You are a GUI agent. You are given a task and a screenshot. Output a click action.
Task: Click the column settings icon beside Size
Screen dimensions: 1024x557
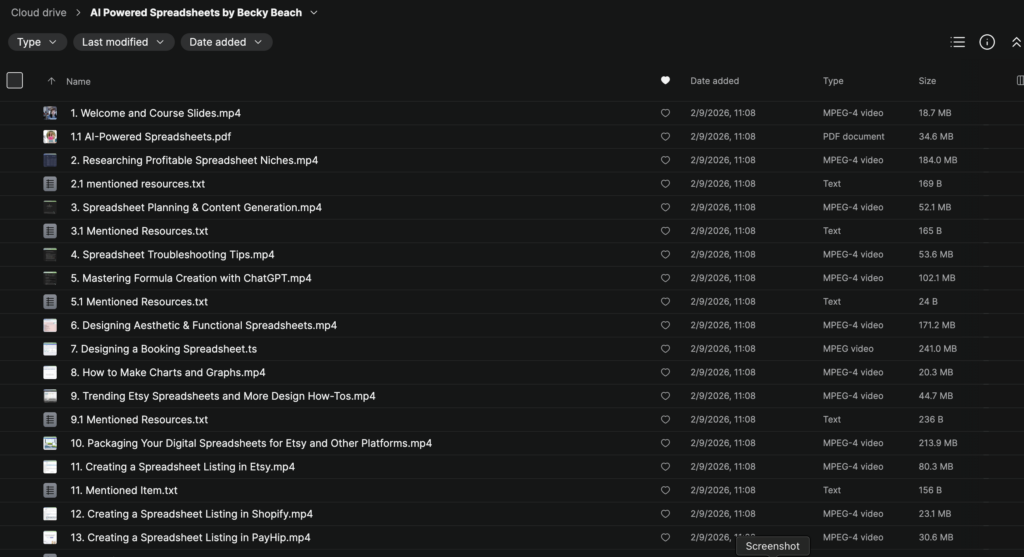pyautogui.click(x=1019, y=80)
